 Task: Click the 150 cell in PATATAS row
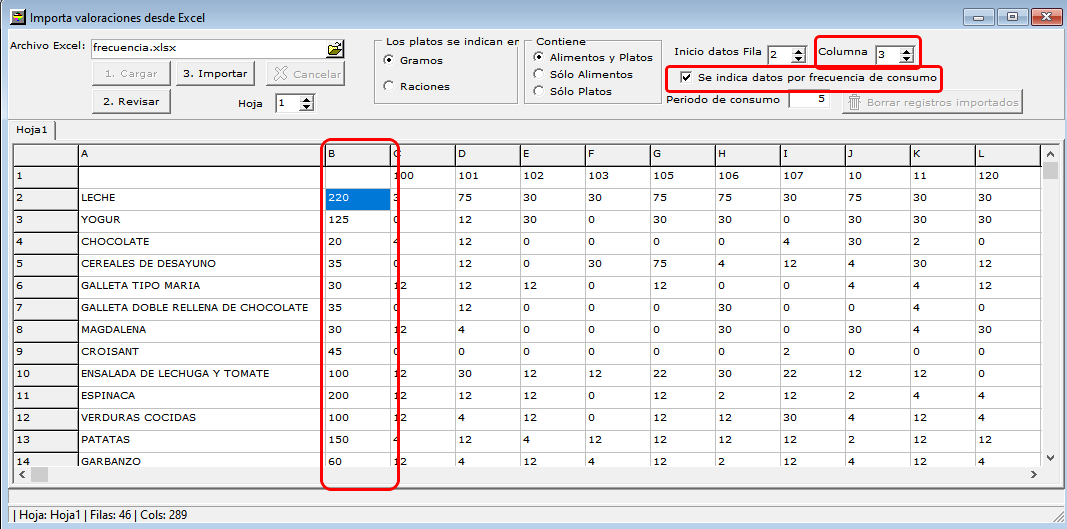click(357, 439)
